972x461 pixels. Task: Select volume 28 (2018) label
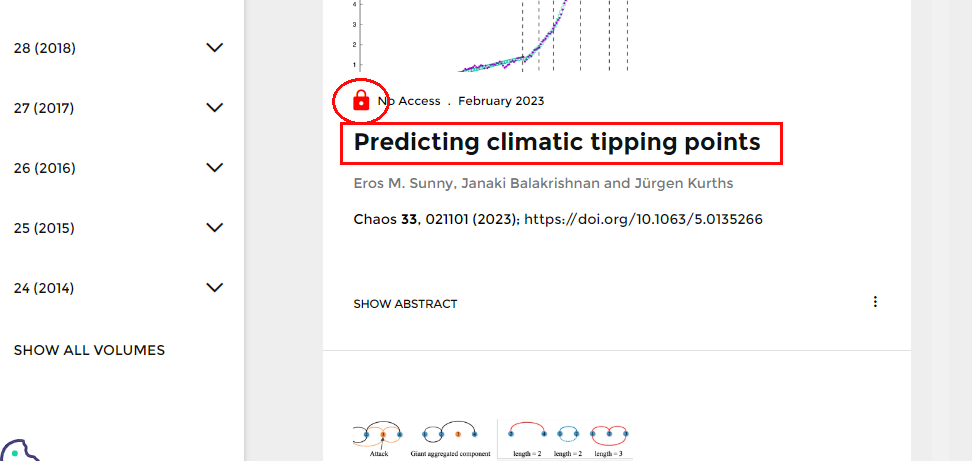point(45,48)
